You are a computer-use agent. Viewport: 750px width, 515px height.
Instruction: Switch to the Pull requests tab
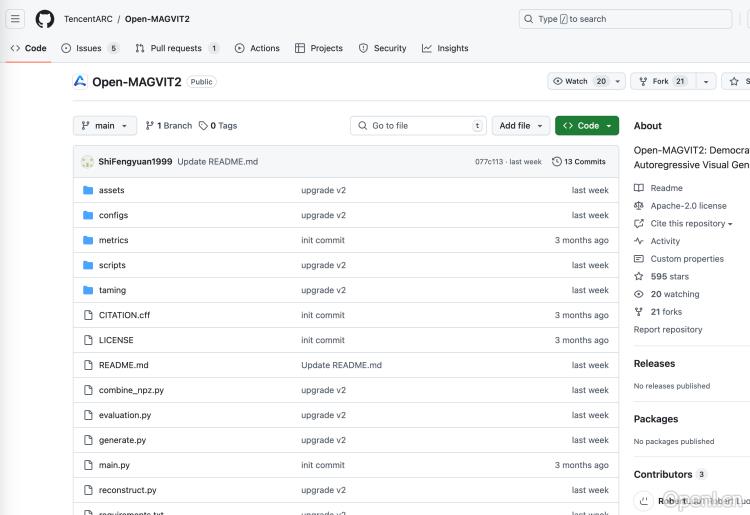(176, 48)
